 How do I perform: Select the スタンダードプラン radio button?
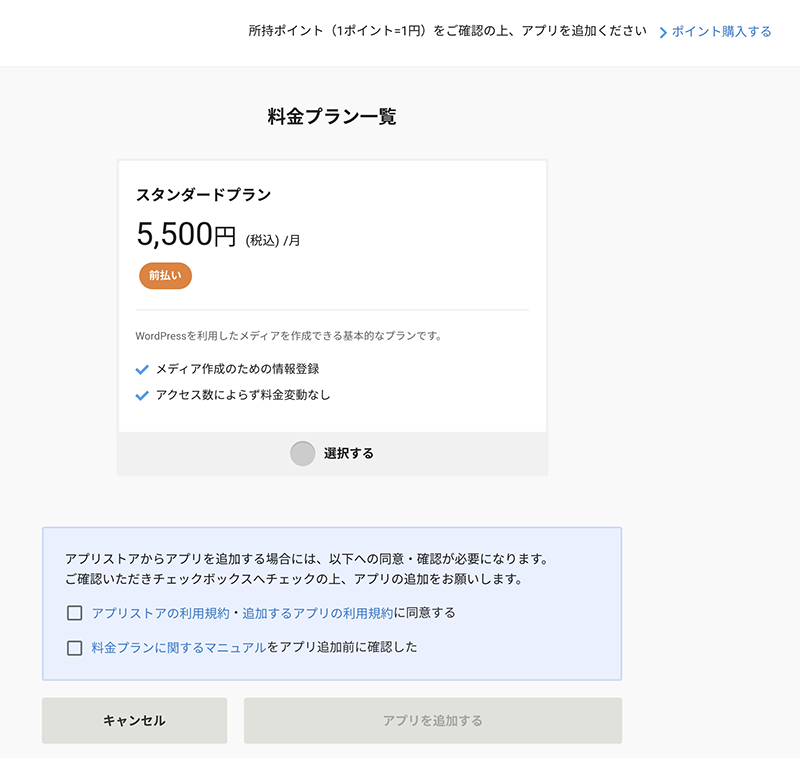coord(303,453)
